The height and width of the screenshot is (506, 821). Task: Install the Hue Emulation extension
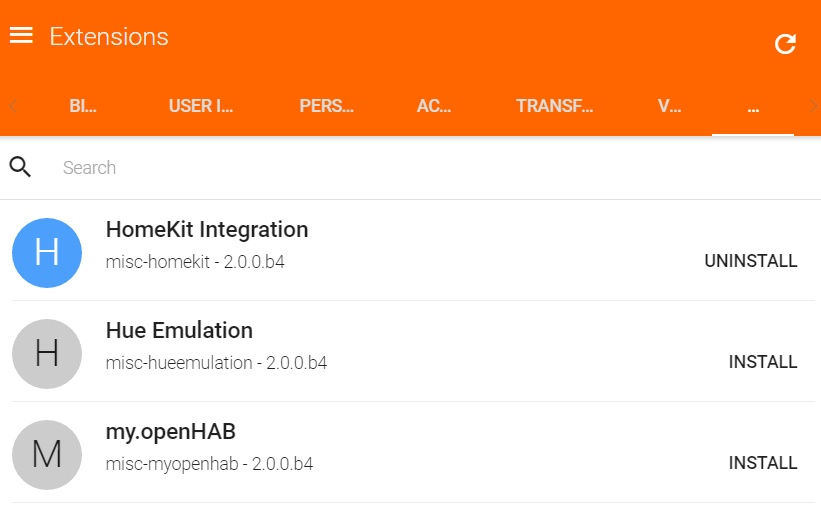point(763,361)
